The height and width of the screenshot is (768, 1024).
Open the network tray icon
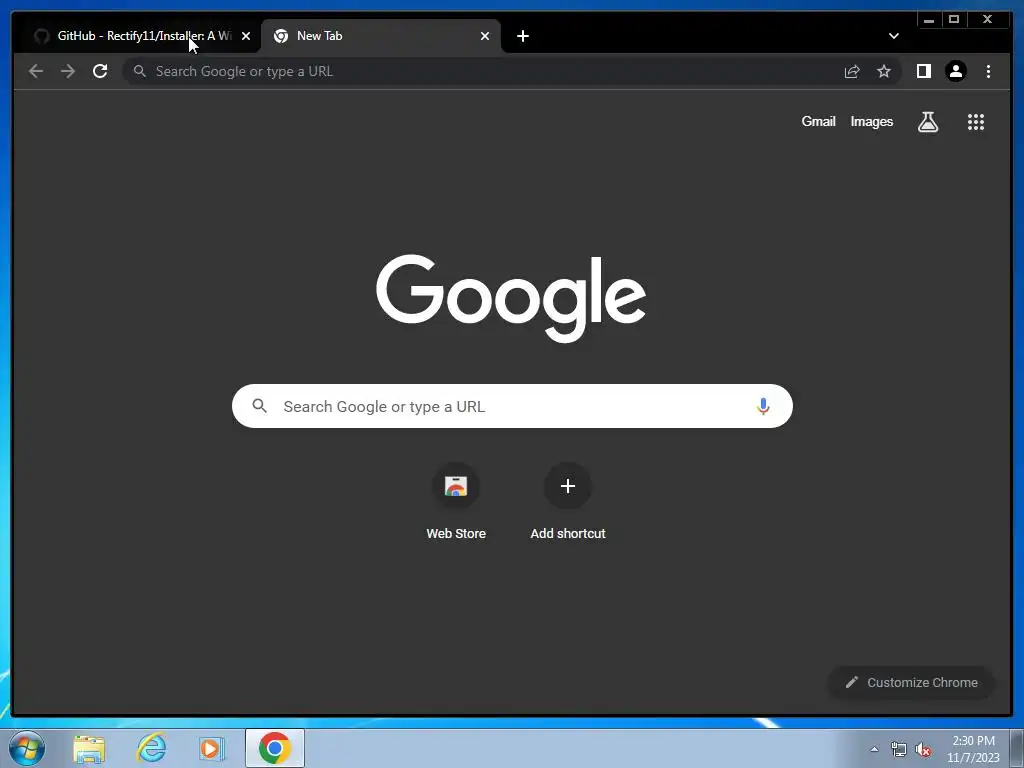[899, 750]
